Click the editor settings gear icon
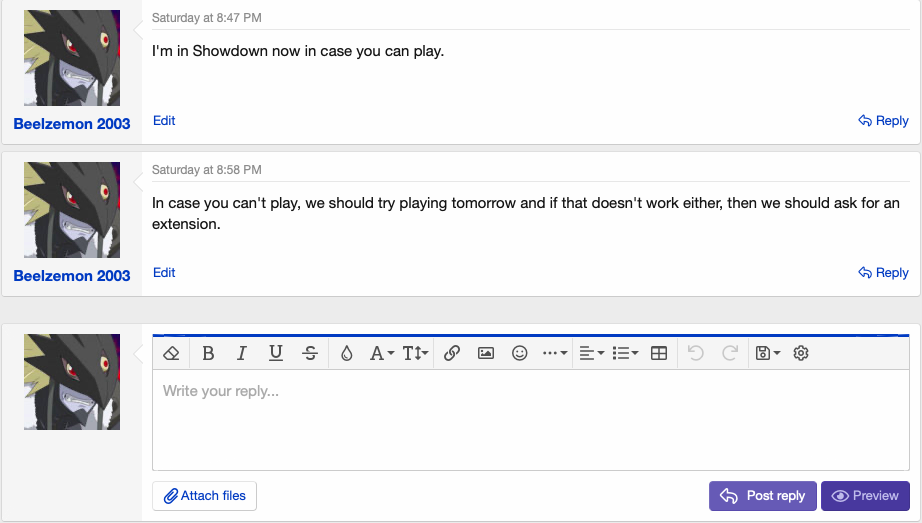 [801, 353]
